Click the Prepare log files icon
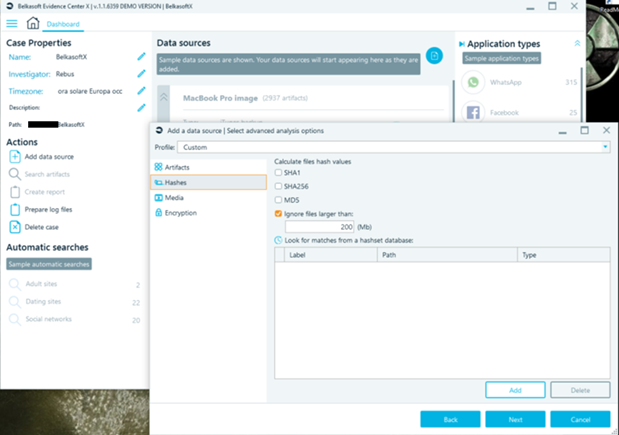The width and height of the screenshot is (619, 435). 15,209
